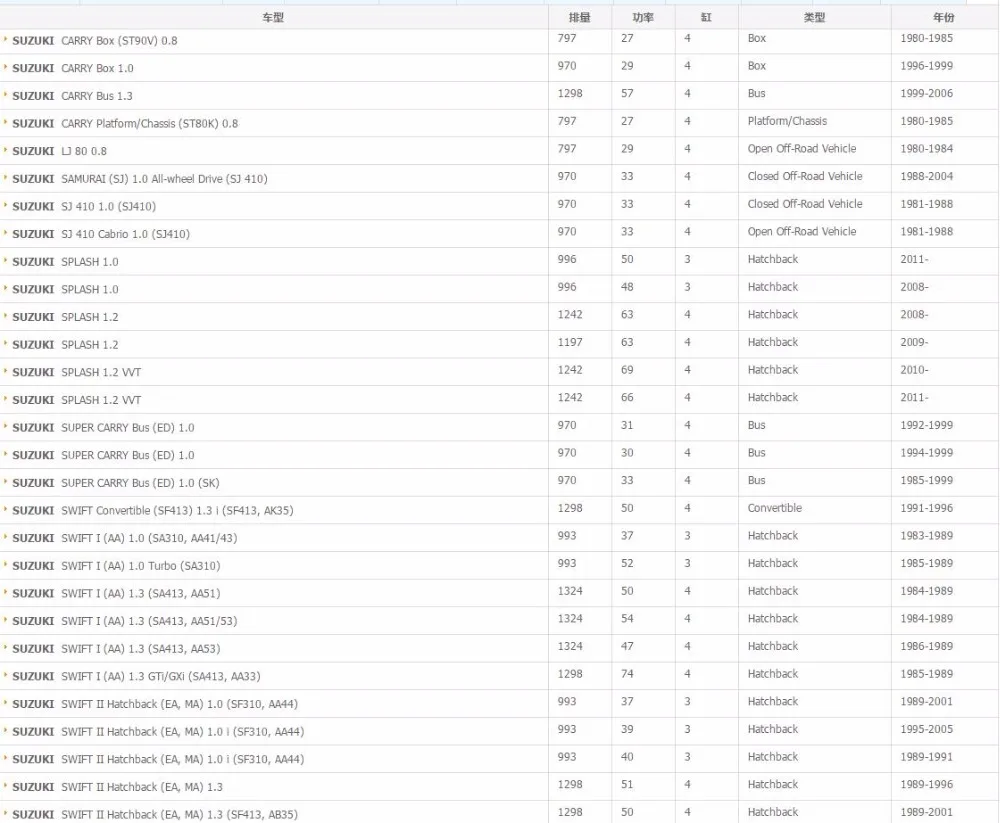The height and width of the screenshot is (823, 1000).
Task: Click arrow icon beside SJ 410 Cabrio 1.0
Action: point(6,233)
